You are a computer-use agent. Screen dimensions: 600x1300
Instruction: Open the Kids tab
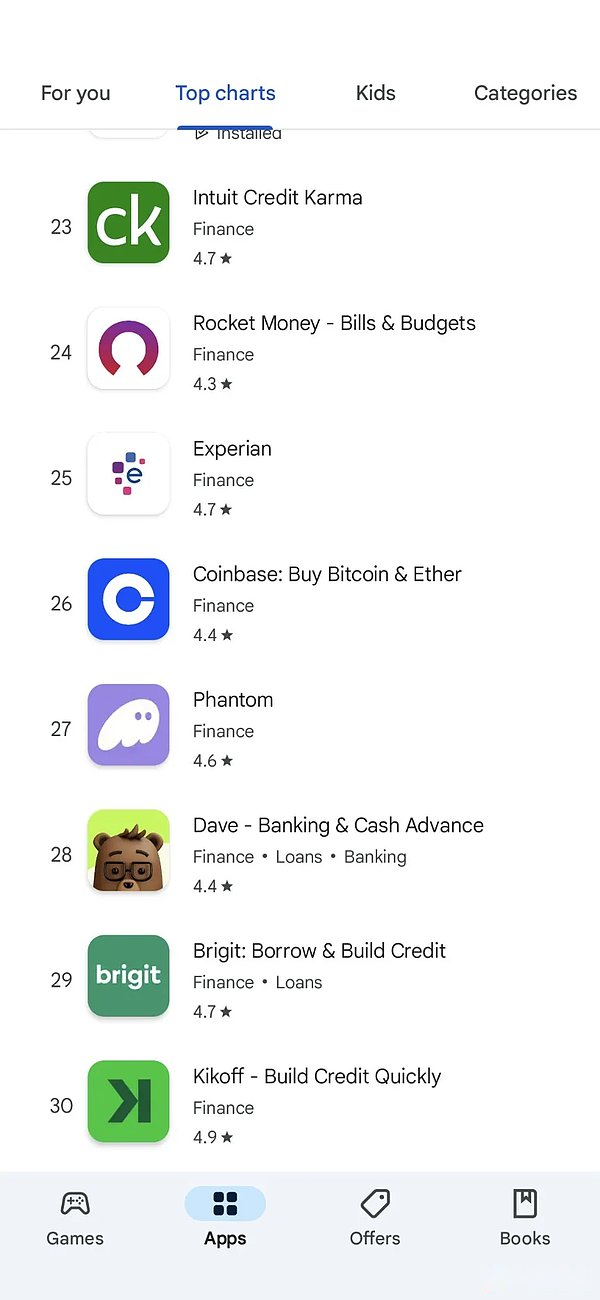(375, 93)
